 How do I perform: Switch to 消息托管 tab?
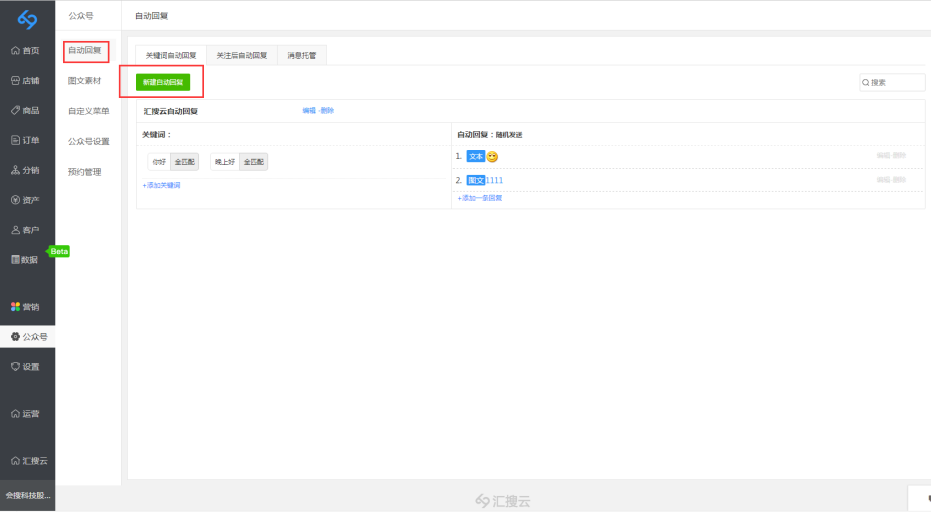302,55
